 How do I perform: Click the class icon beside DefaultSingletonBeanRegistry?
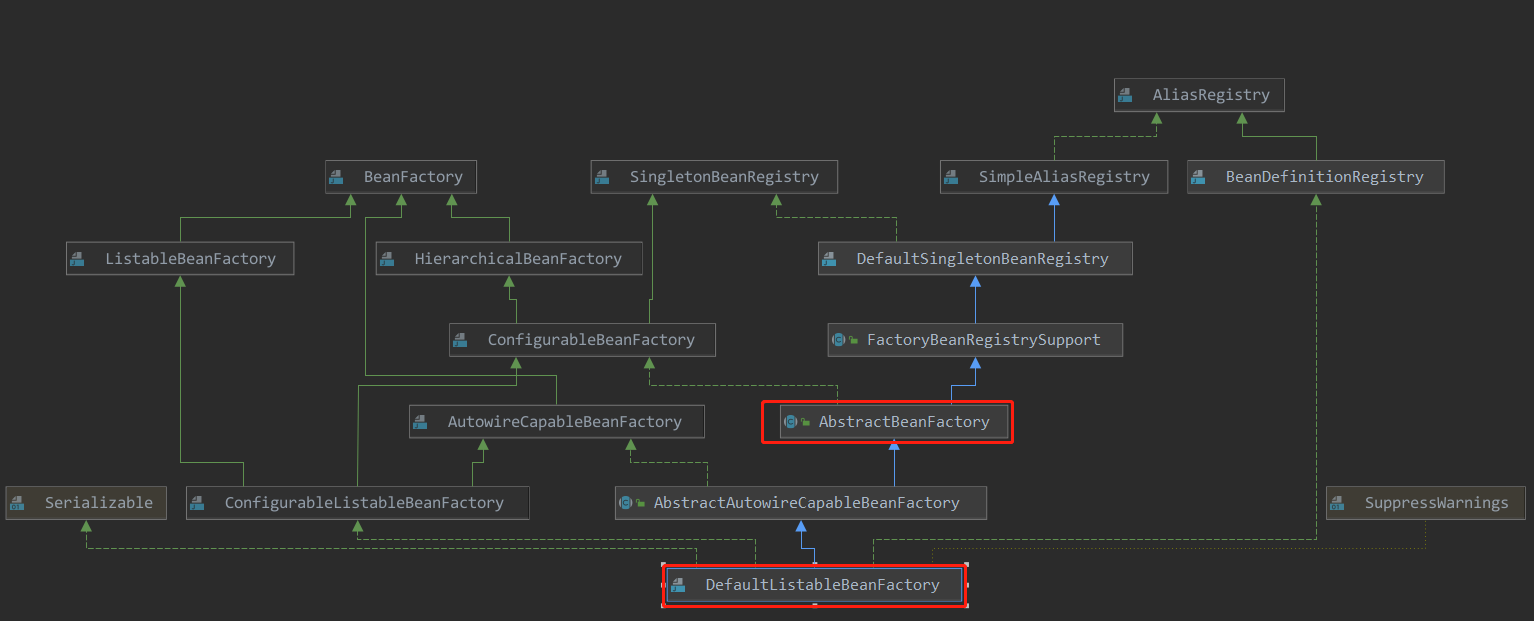click(830, 259)
